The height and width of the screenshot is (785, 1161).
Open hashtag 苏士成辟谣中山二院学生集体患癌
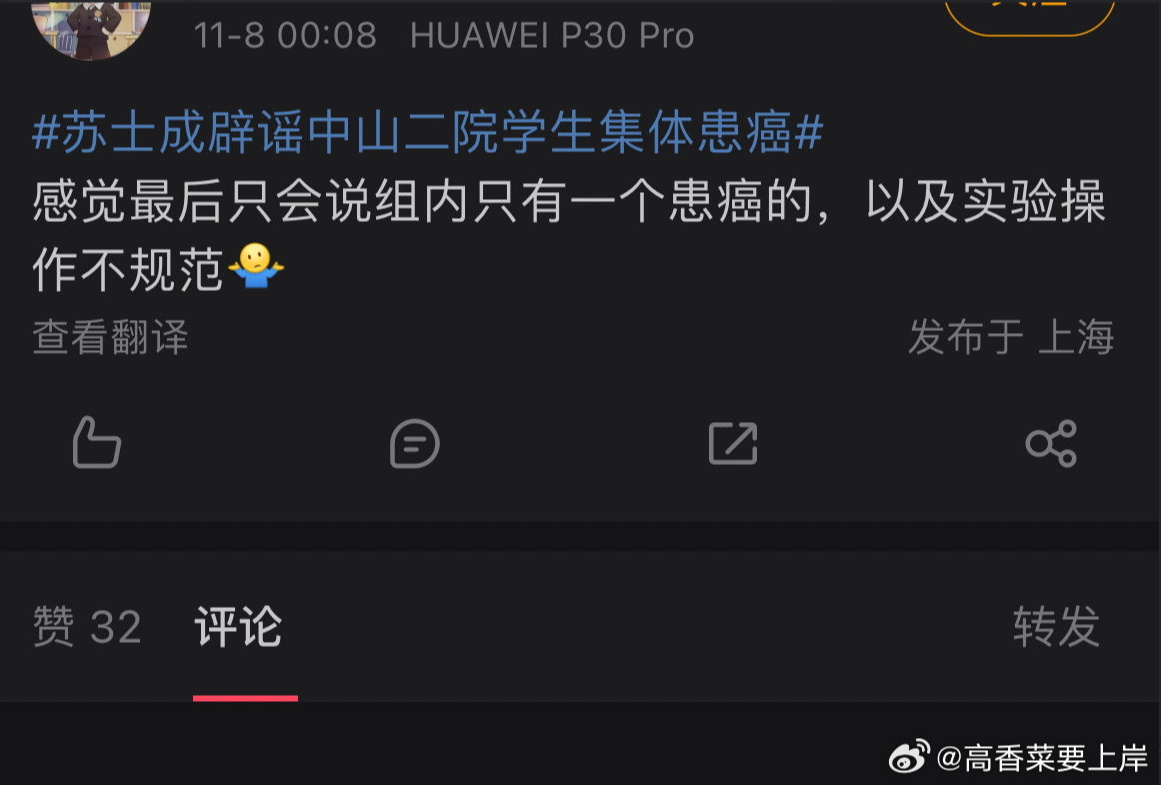tap(427, 133)
